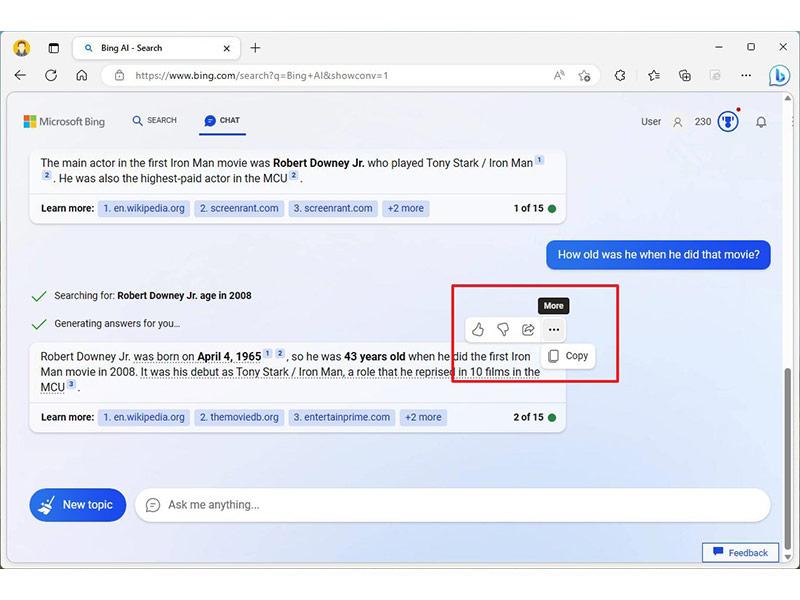Open Microsoft Rewards points 230

coord(703,121)
